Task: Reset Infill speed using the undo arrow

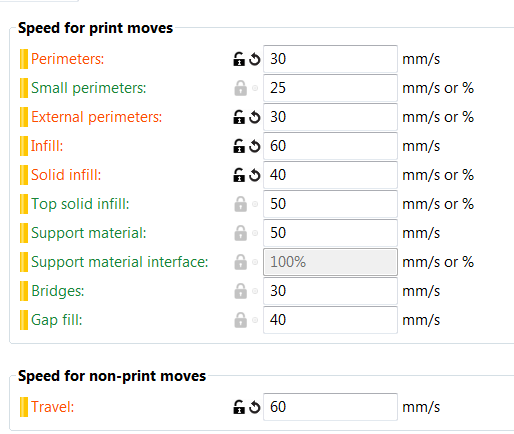Action: click(x=255, y=146)
